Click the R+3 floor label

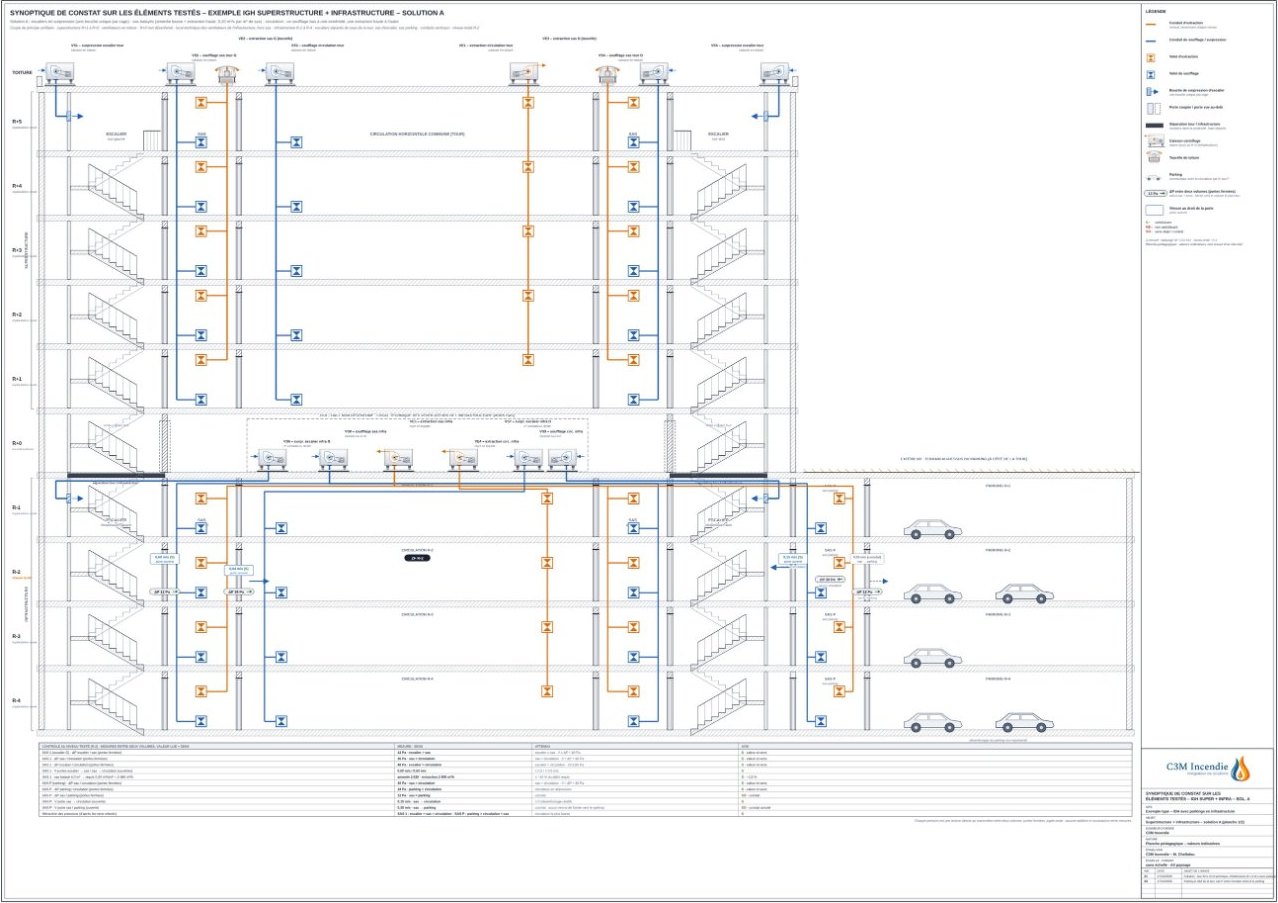point(17,250)
